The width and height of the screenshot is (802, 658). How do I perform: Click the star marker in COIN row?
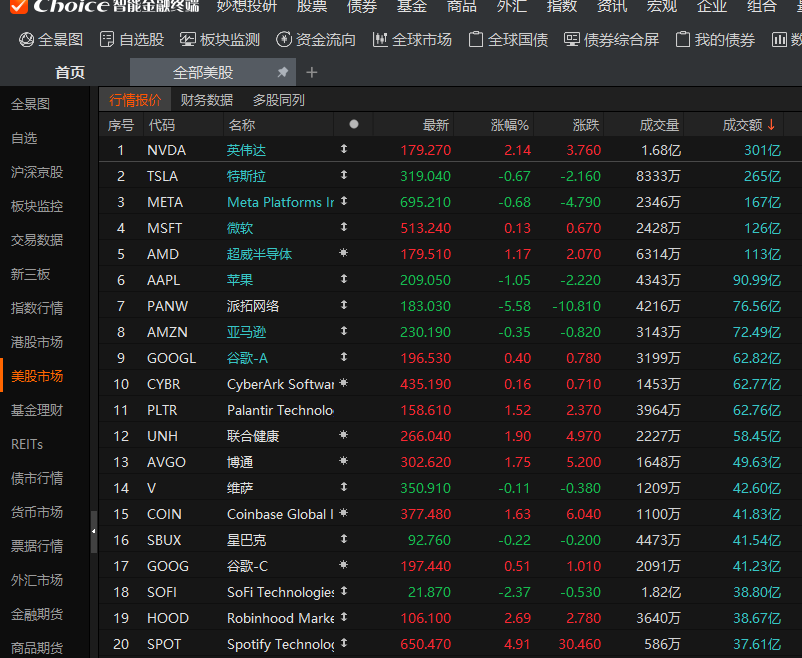click(x=344, y=513)
